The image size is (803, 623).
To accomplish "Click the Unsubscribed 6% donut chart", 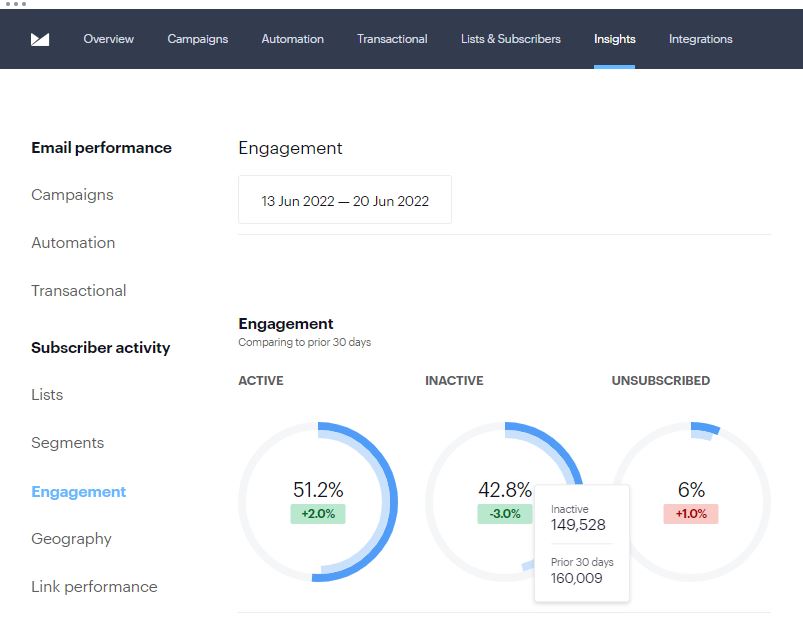I will tap(691, 501).
